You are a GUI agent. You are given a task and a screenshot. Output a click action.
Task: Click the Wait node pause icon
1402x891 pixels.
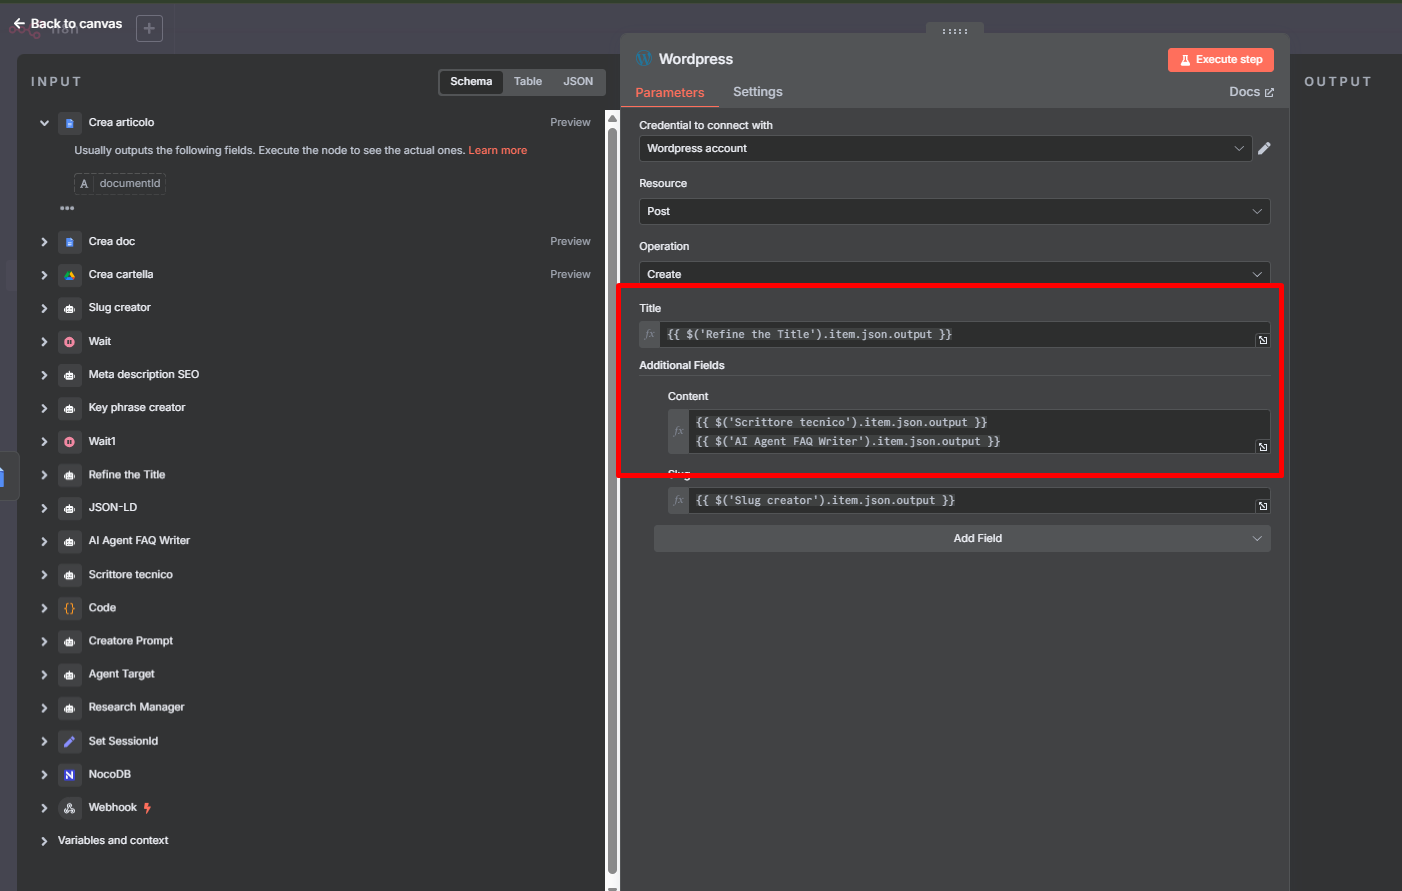(69, 342)
